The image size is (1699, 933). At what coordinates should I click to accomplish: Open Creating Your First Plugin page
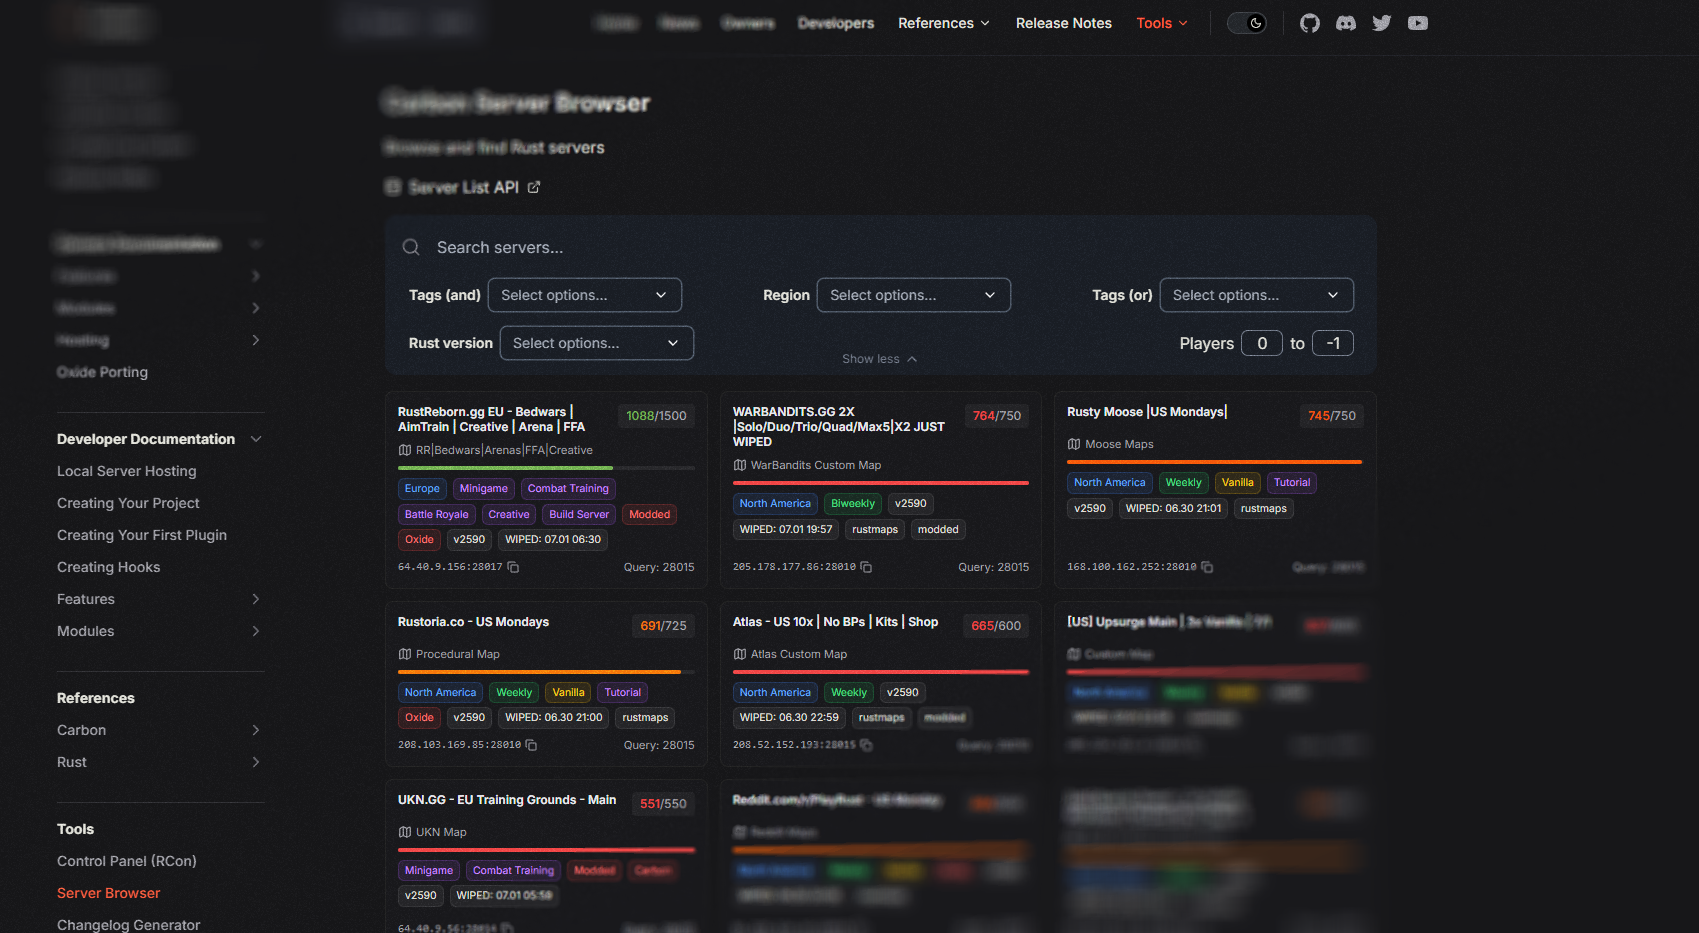[x=142, y=535]
